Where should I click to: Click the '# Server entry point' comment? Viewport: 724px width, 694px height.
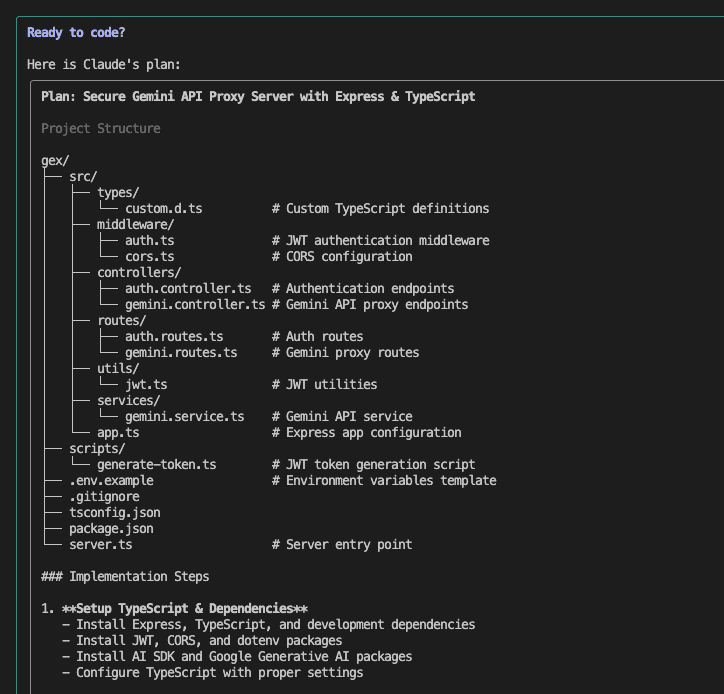click(x=342, y=545)
